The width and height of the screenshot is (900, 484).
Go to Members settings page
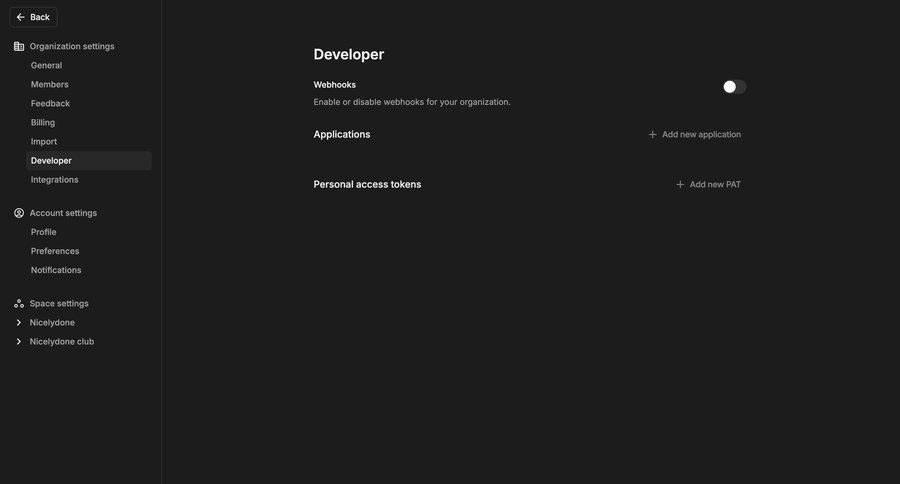coord(50,85)
